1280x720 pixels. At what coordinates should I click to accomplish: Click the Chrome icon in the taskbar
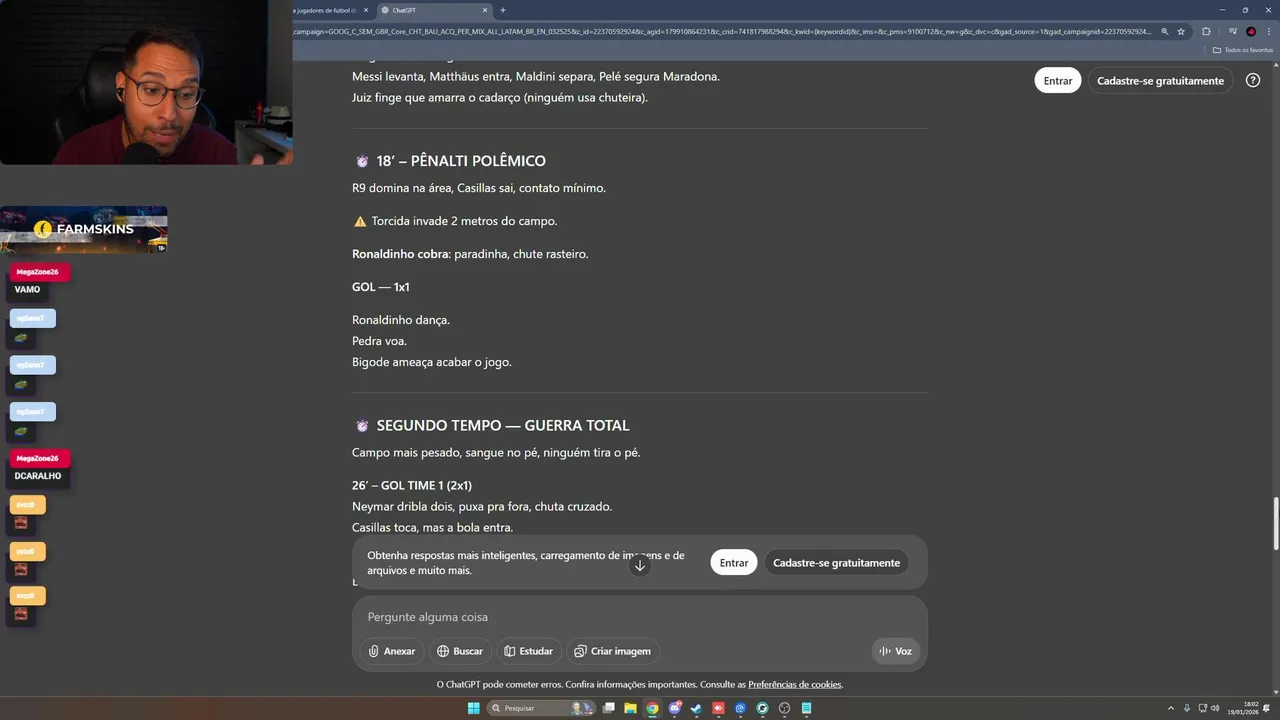click(653, 708)
